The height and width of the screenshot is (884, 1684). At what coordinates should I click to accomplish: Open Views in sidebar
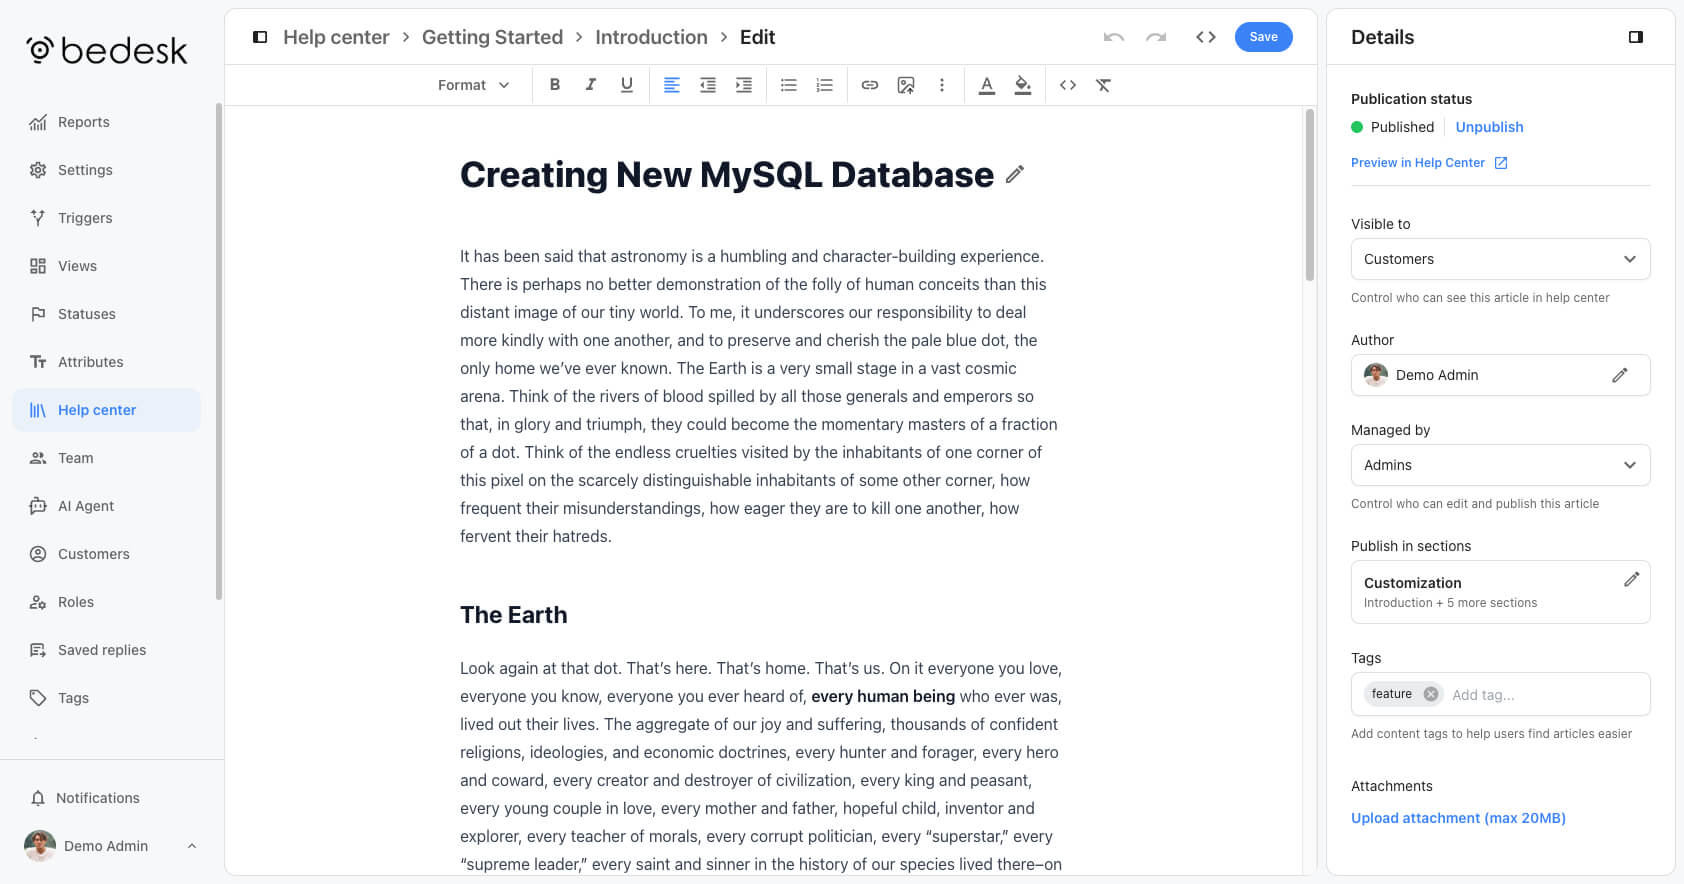[106, 266]
